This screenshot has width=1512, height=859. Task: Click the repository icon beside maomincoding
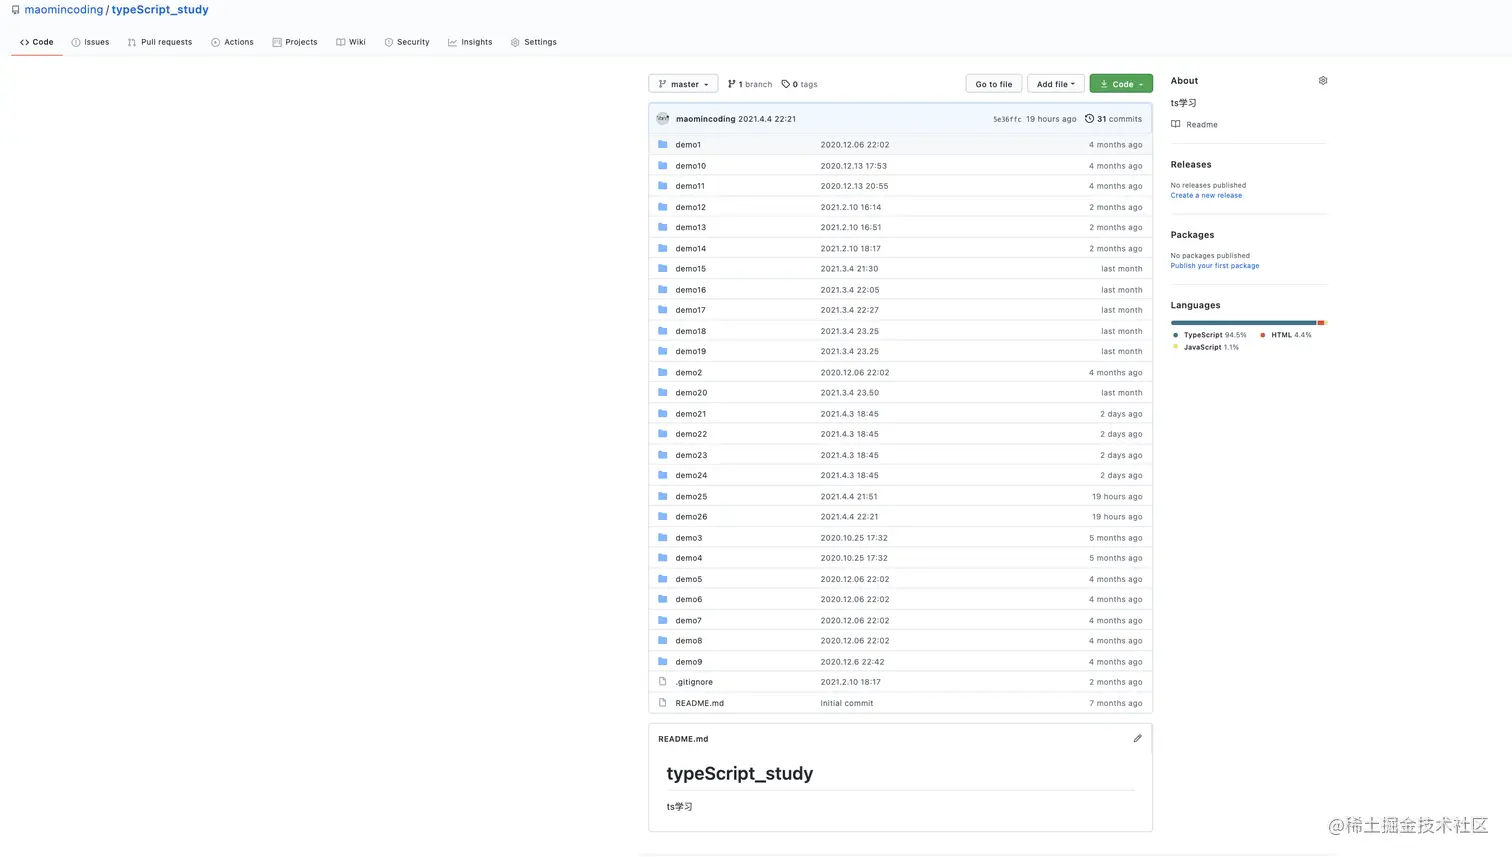15,10
